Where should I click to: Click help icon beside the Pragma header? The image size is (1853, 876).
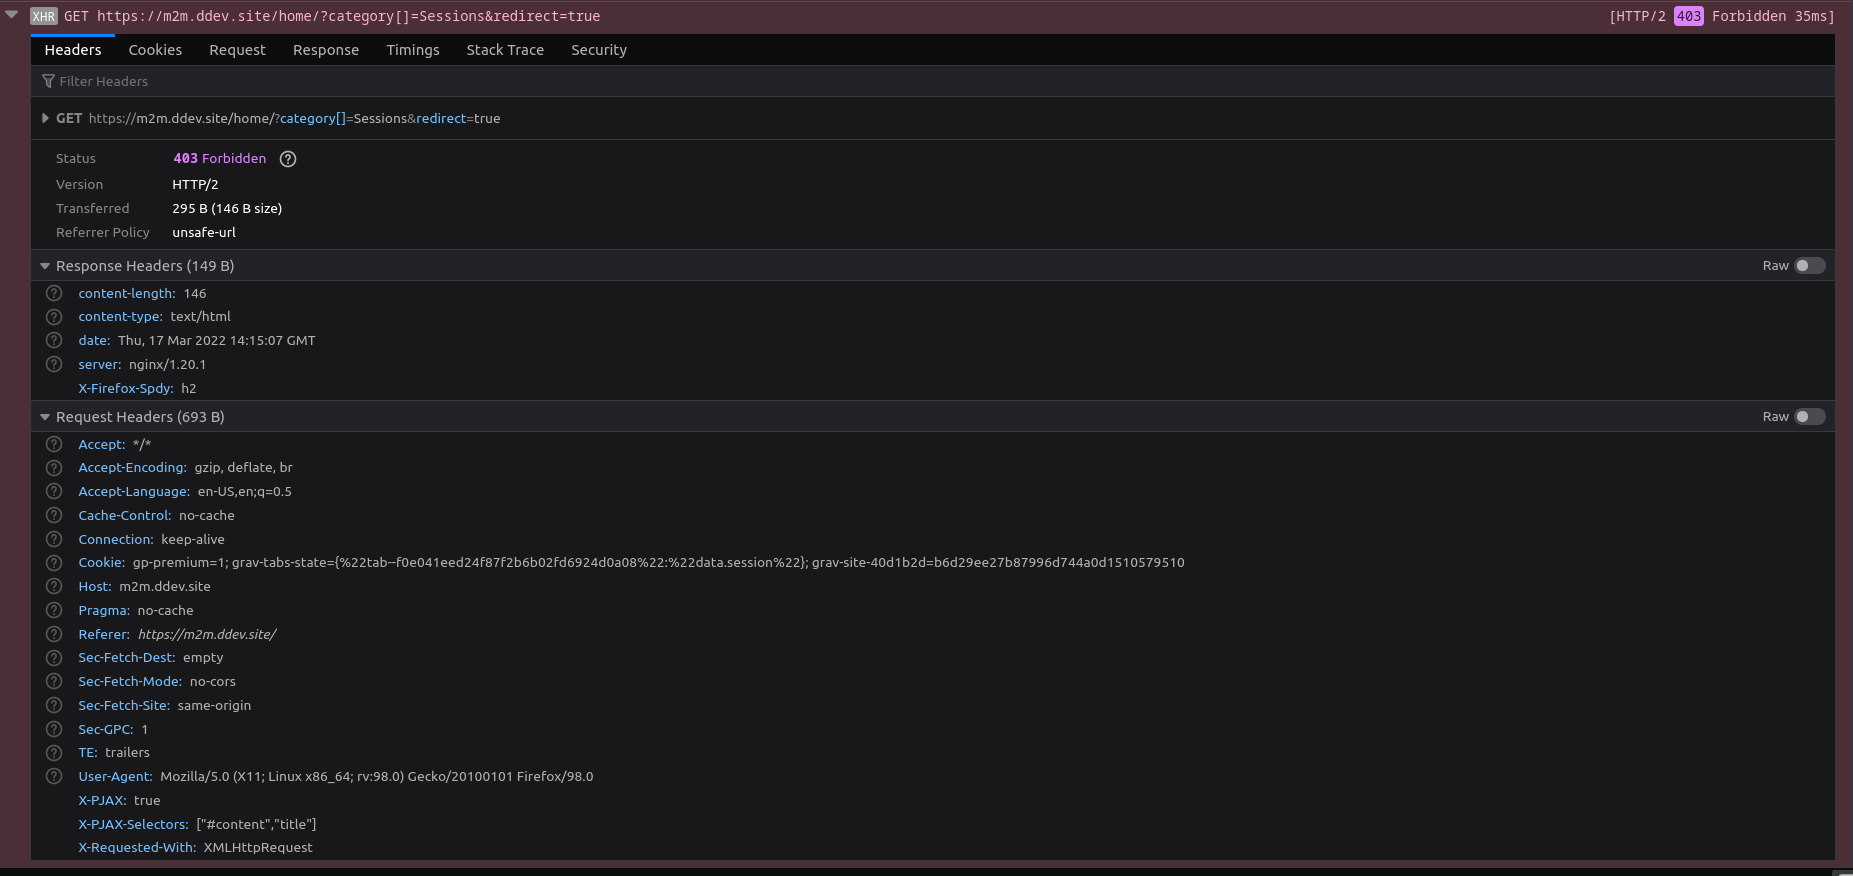[54, 610]
